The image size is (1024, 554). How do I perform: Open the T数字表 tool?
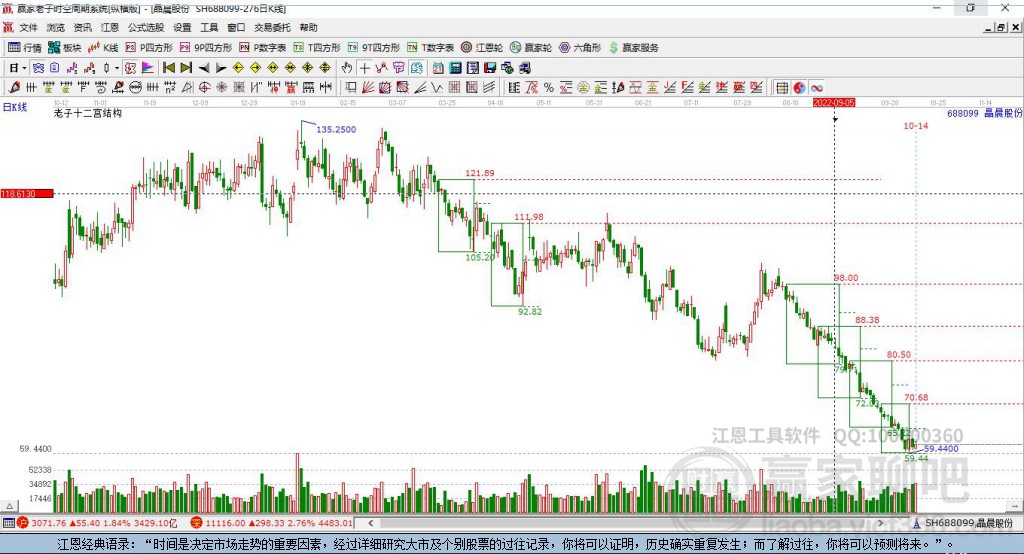(x=430, y=48)
